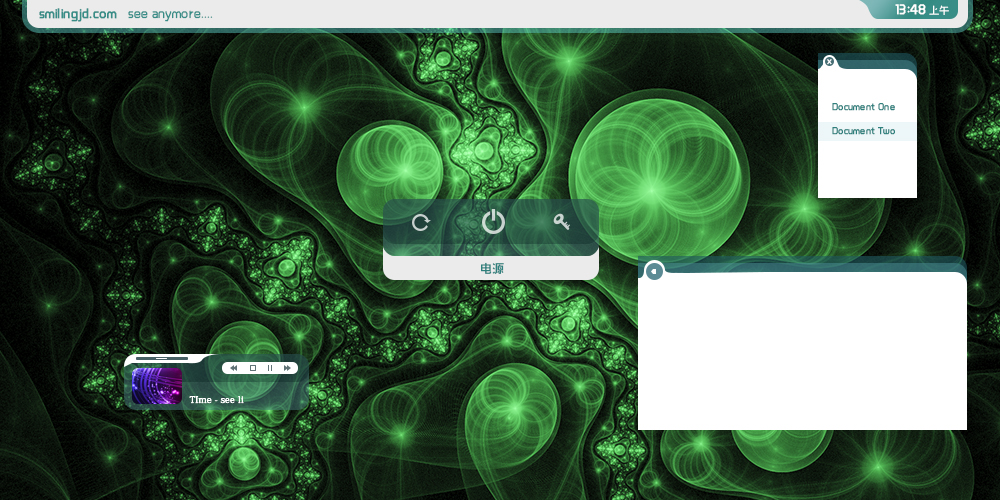The height and width of the screenshot is (500, 1000).
Task: Open the smilingjd.com link
Action: (78, 14)
